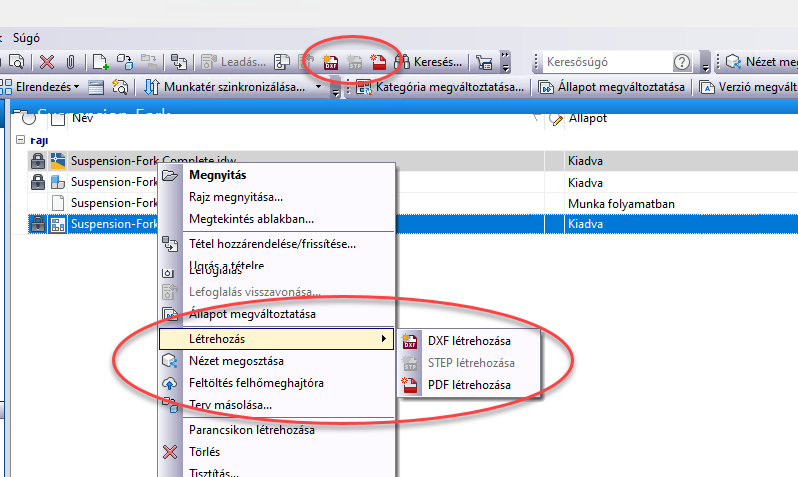Select greyed STEP létrehozása in the submenu
This screenshot has width=798, height=477.
point(469,363)
